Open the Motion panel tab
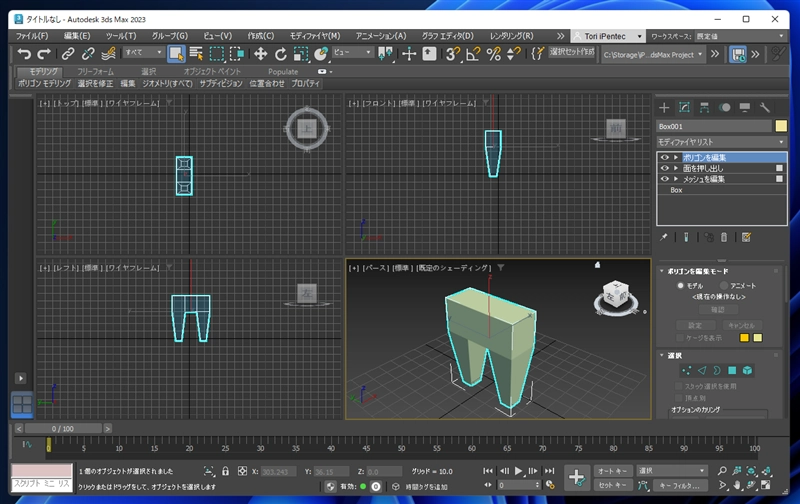 click(724, 107)
